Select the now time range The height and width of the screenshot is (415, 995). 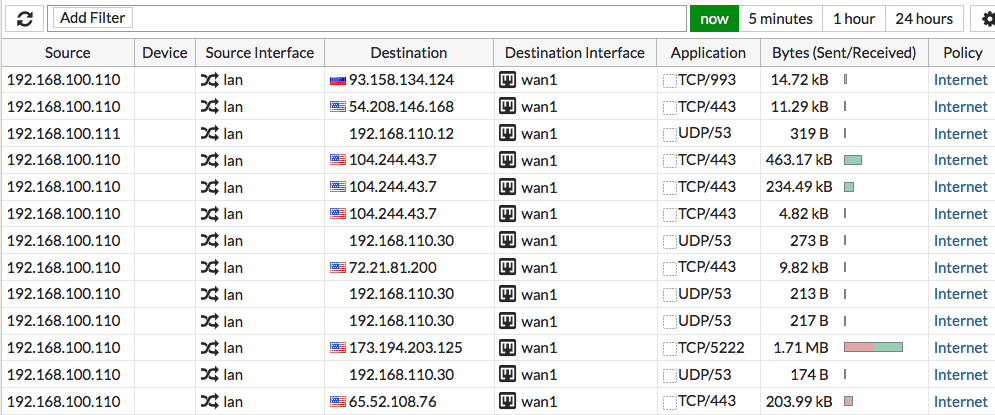click(x=715, y=19)
